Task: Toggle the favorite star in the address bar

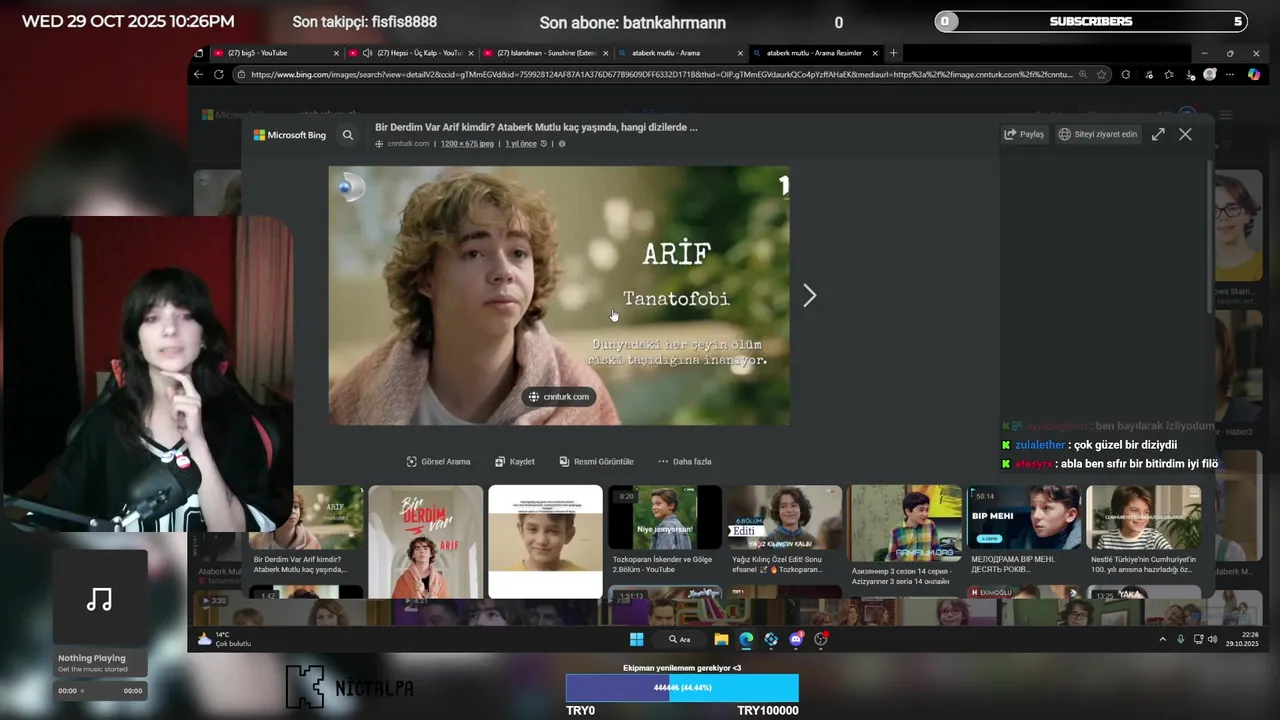Action: [1101, 74]
